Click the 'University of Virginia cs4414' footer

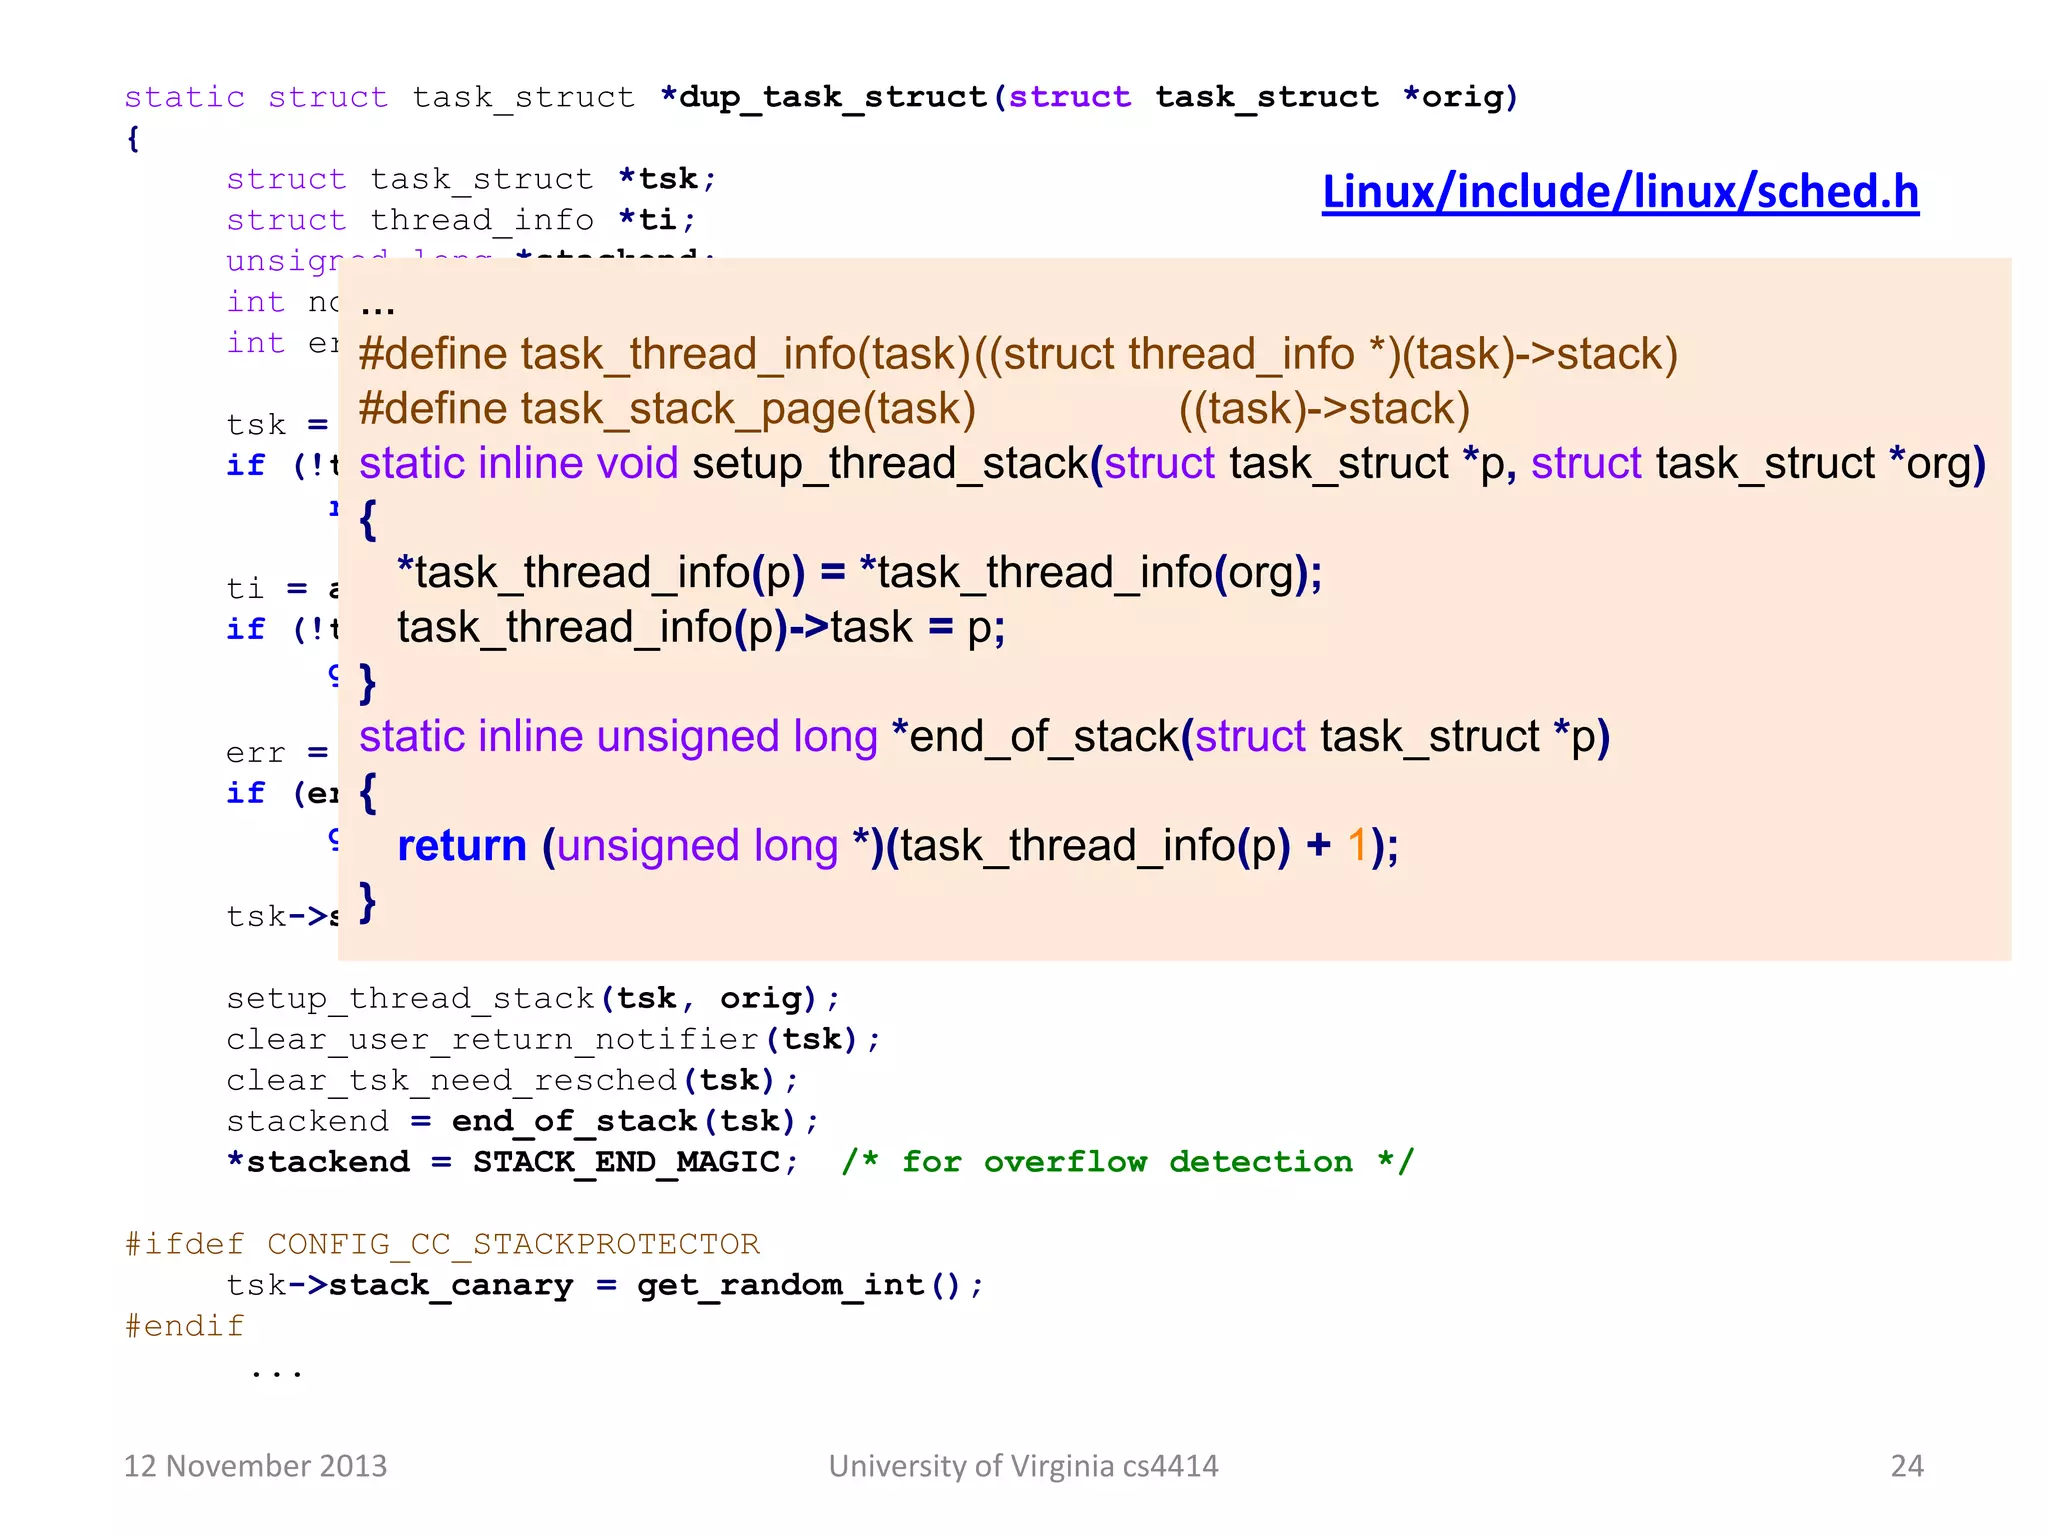tap(1023, 1466)
